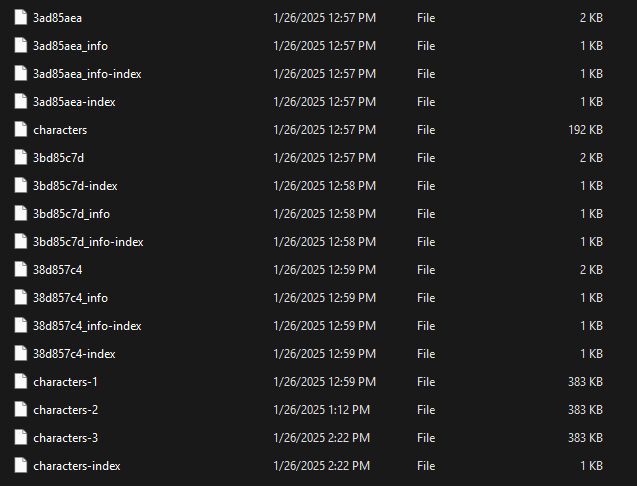
Task: Select the file icon for 3ad85aea
Action: pyautogui.click(x=21, y=17)
